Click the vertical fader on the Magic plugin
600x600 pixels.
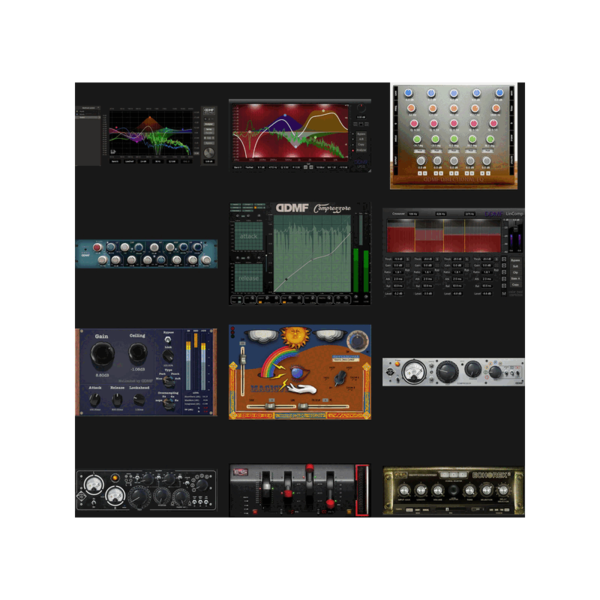point(243,369)
